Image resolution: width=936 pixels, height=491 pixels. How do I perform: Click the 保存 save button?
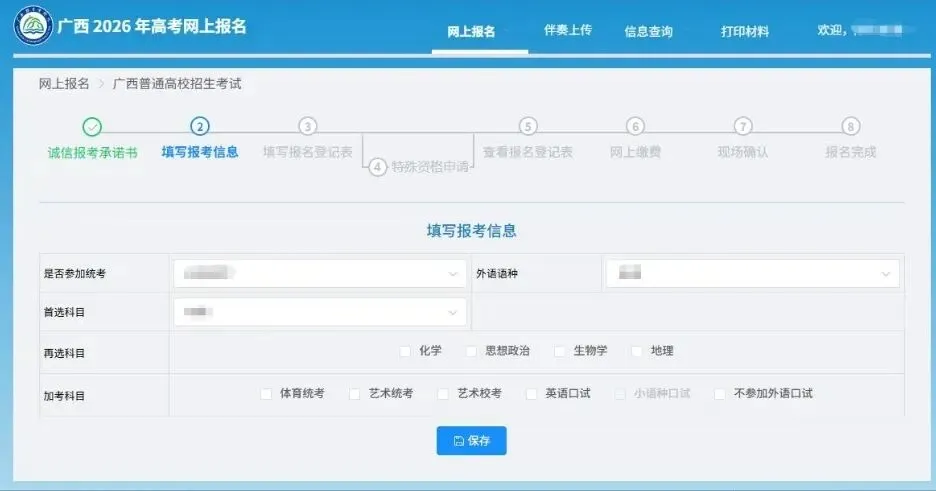coord(472,441)
